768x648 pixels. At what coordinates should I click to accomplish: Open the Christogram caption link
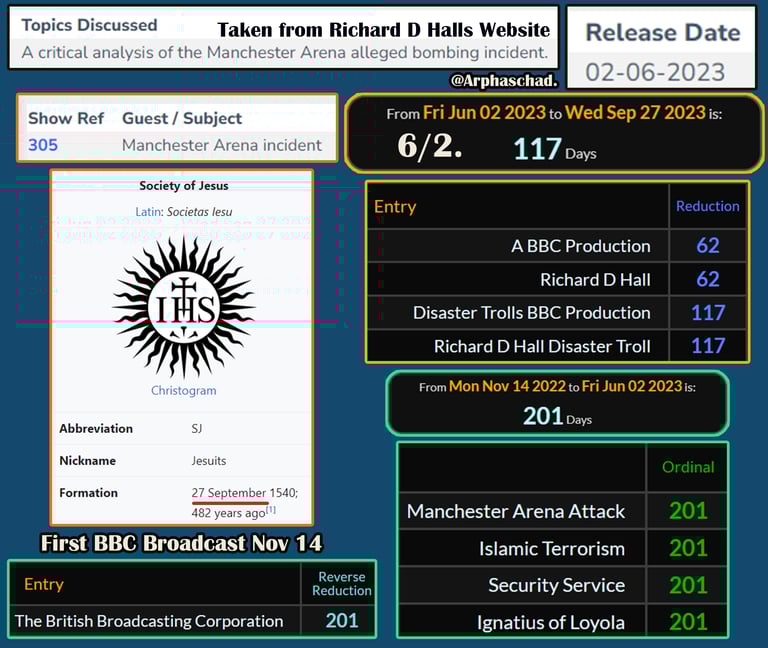[x=184, y=390]
